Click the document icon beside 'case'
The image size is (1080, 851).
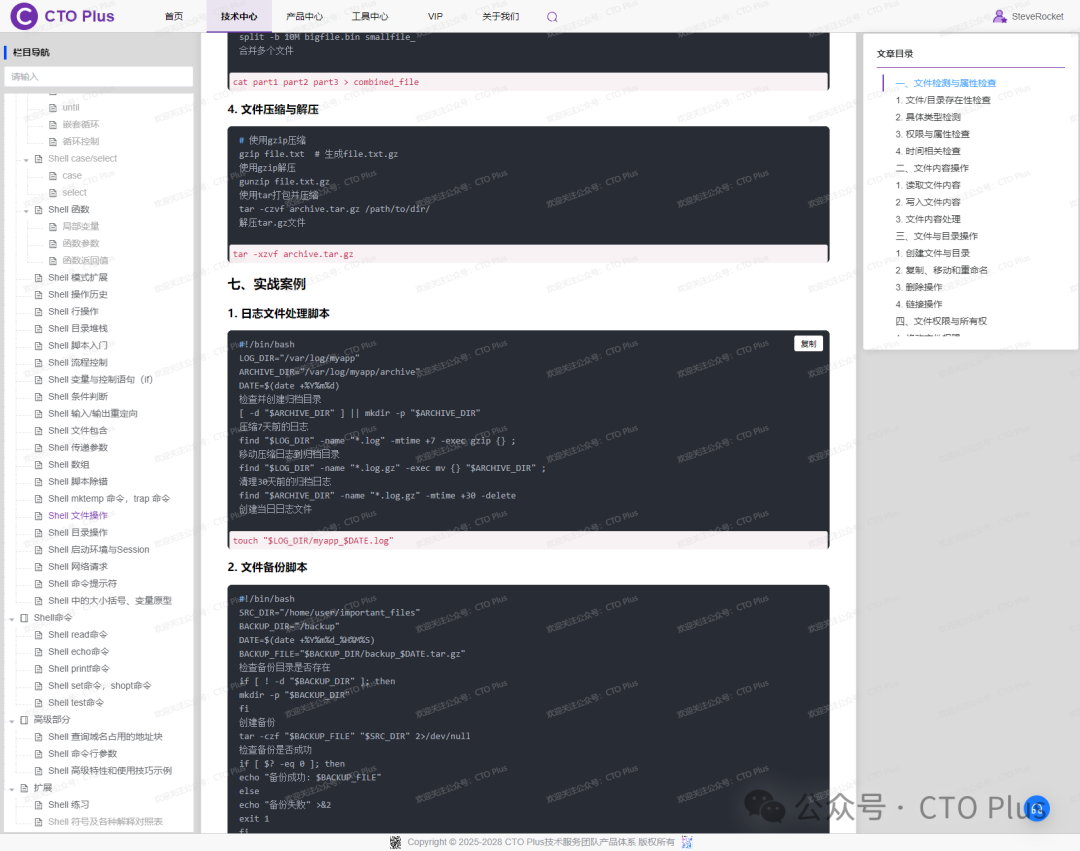[x=53, y=176]
